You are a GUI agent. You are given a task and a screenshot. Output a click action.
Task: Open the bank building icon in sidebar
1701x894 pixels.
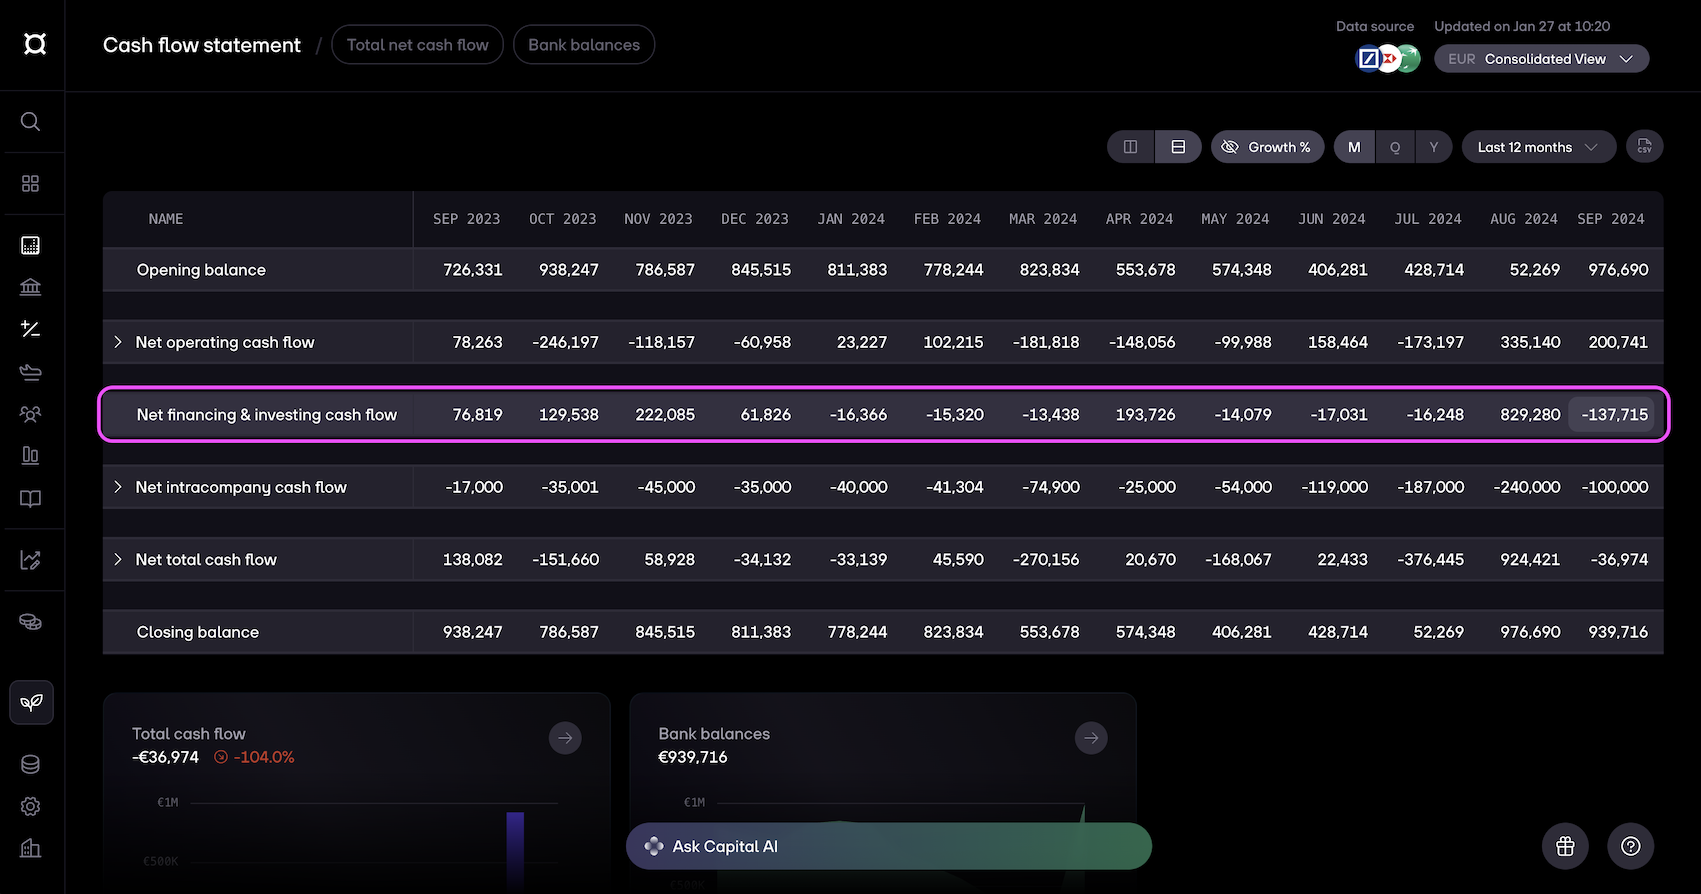(x=31, y=287)
